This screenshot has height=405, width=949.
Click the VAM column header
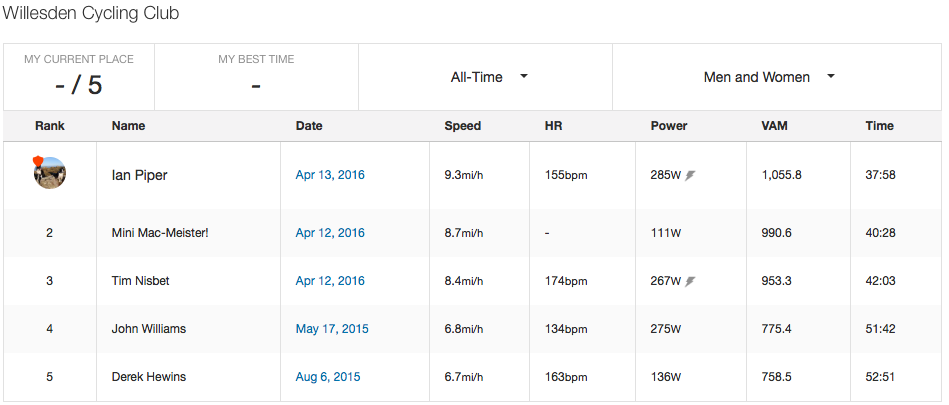(774, 126)
